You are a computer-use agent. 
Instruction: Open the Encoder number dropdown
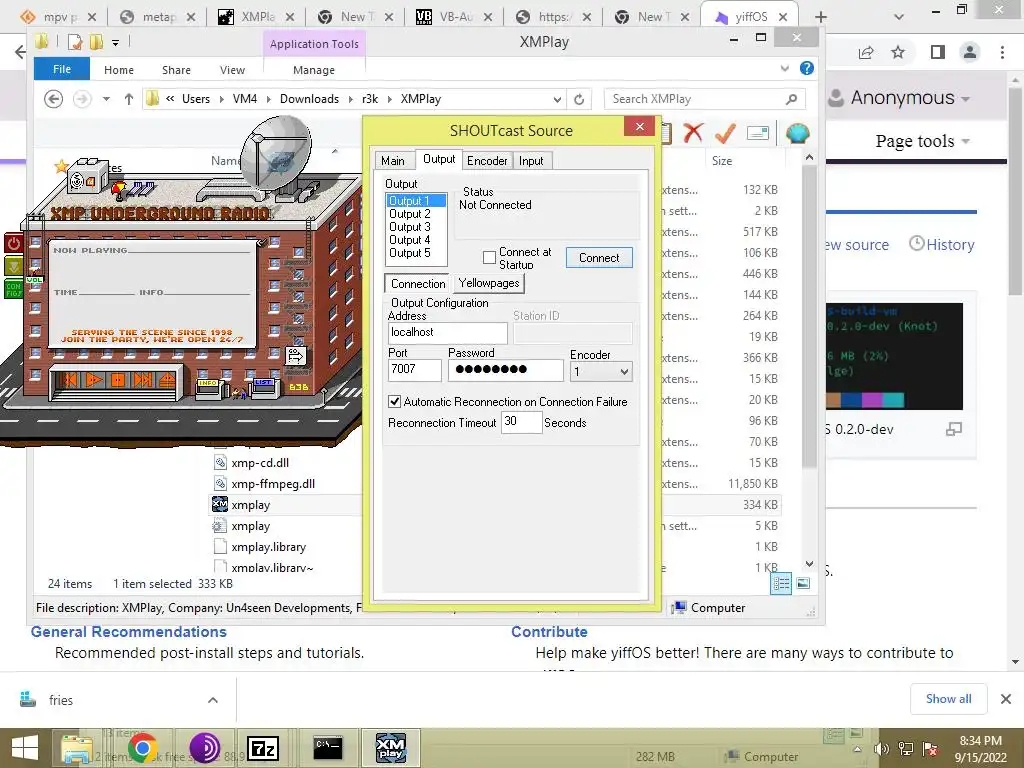point(624,372)
